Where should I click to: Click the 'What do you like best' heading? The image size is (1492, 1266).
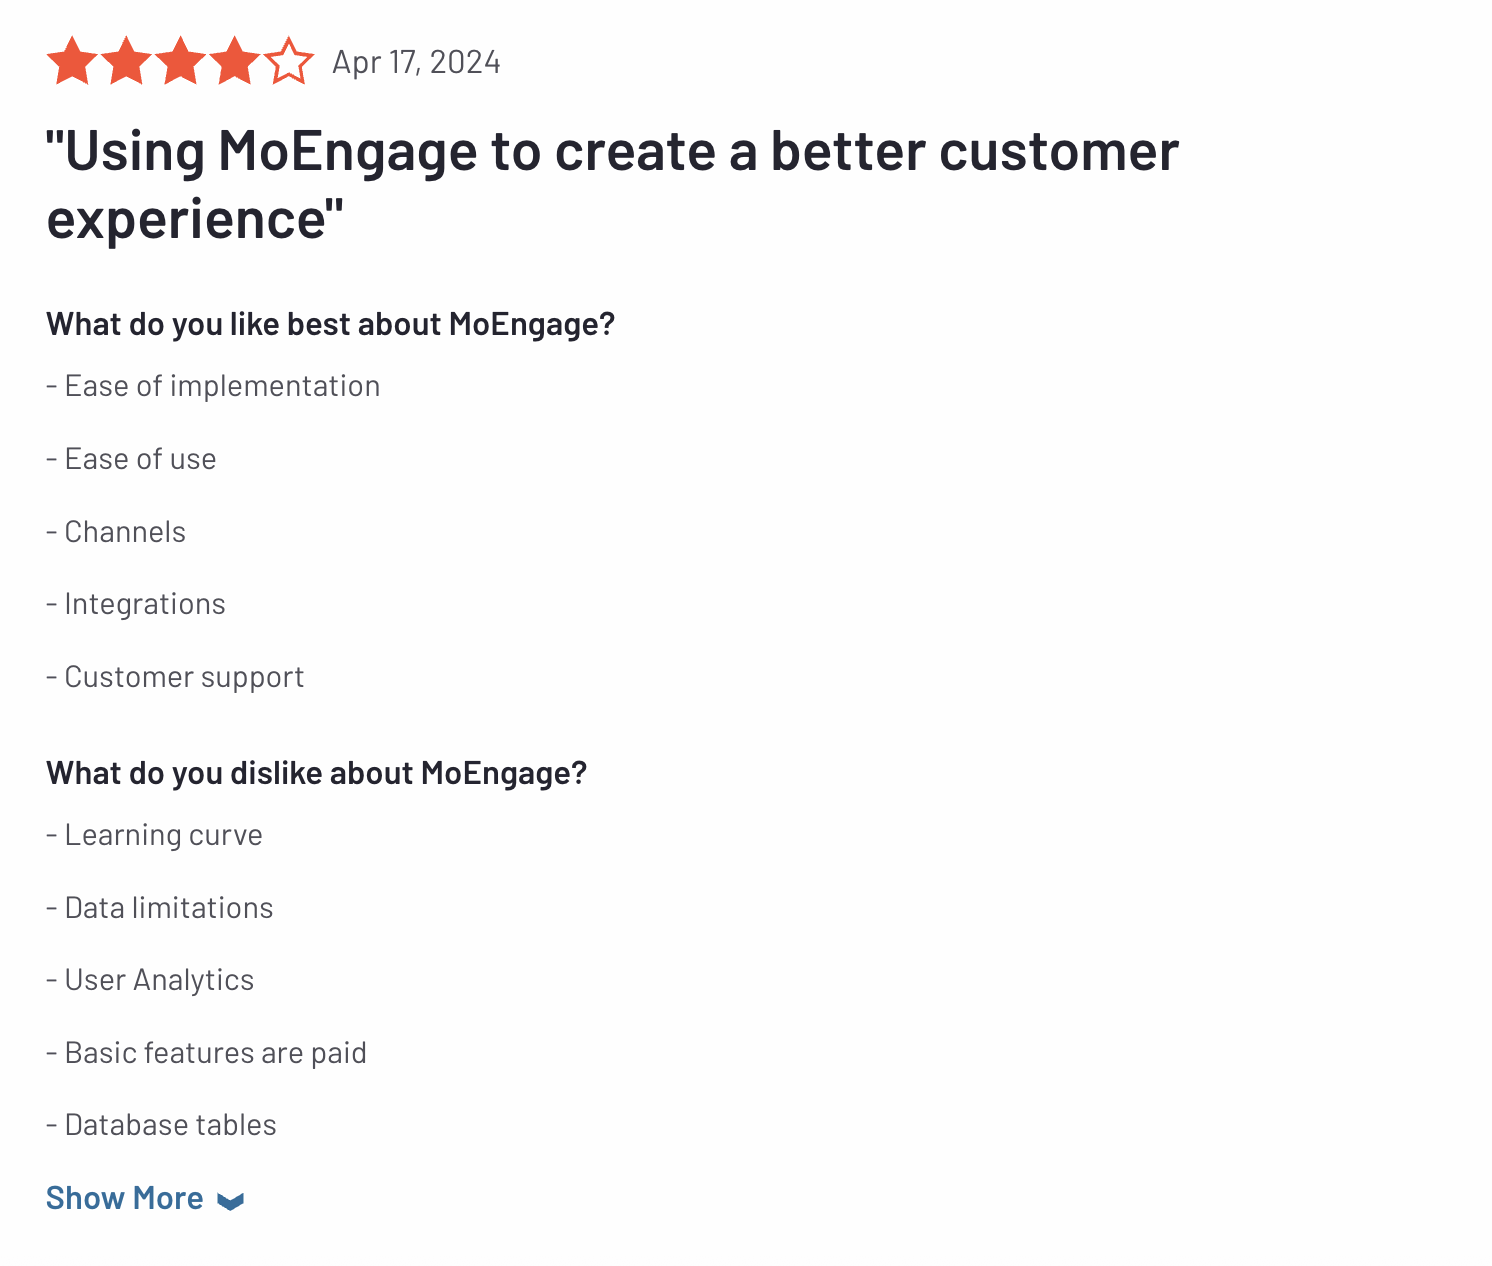330,324
